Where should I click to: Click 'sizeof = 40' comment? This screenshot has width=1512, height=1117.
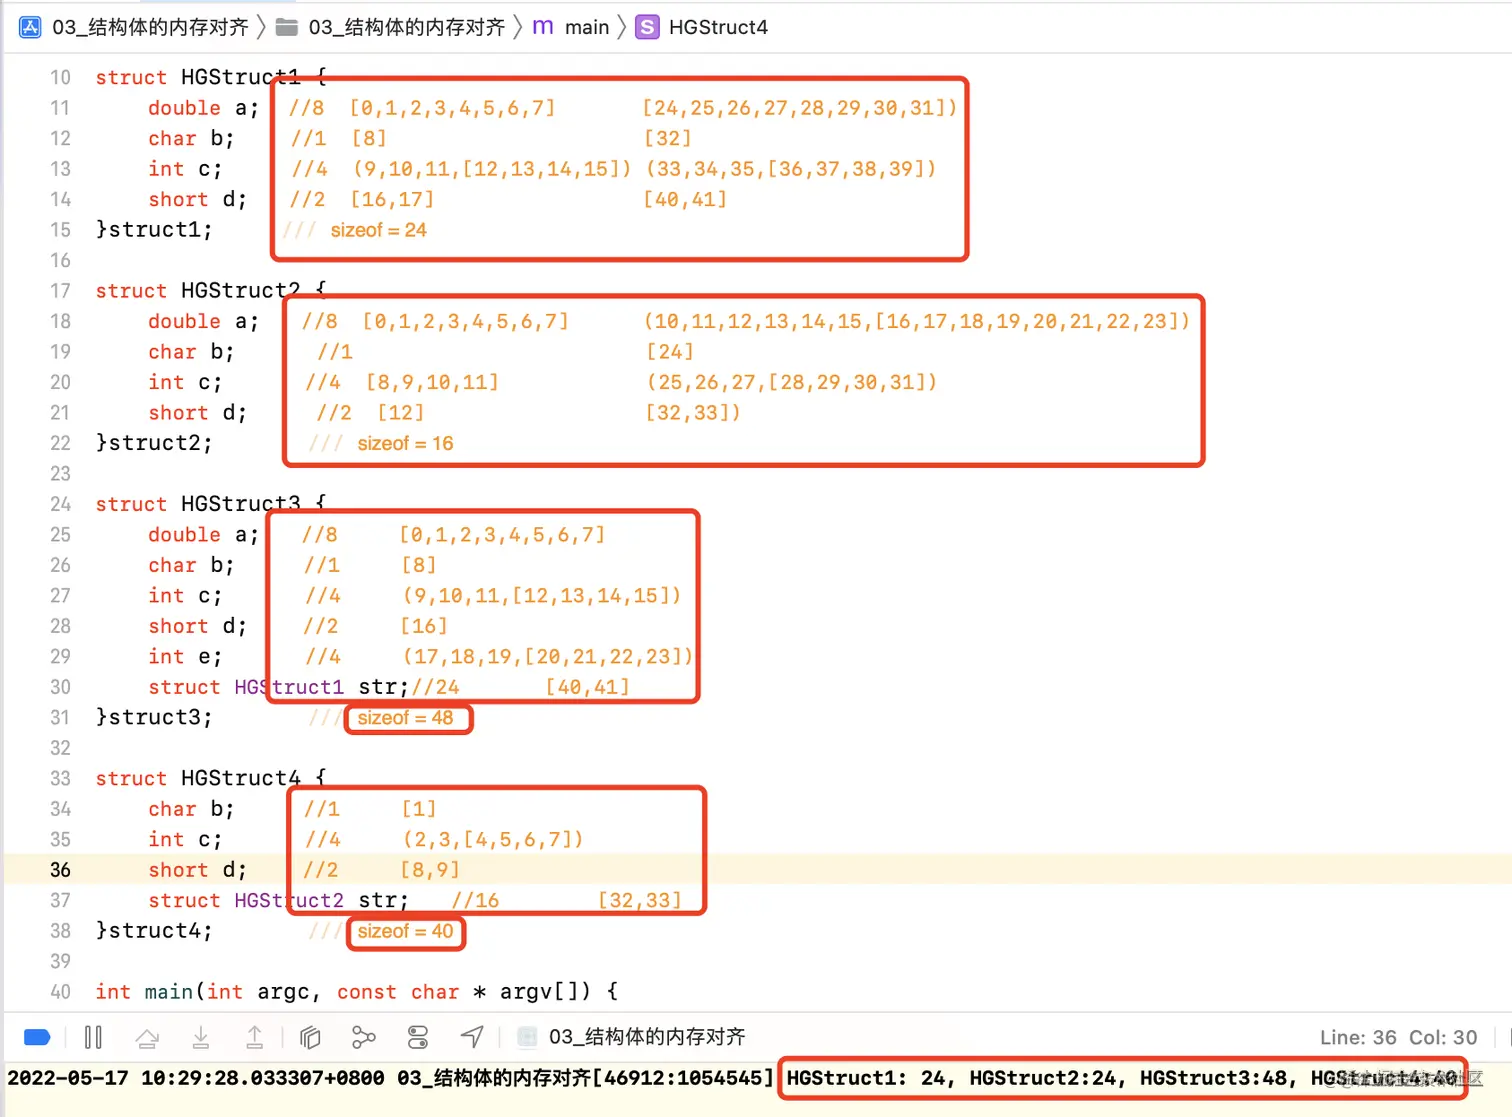(x=405, y=931)
